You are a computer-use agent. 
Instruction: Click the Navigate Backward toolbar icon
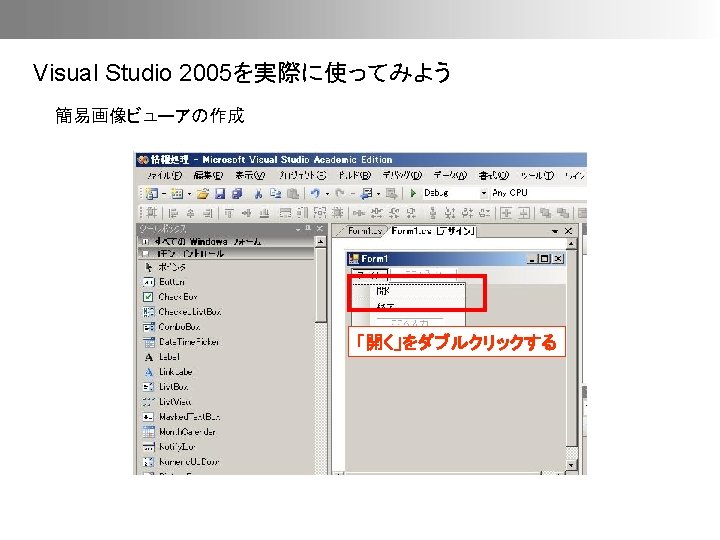click(x=366, y=193)
